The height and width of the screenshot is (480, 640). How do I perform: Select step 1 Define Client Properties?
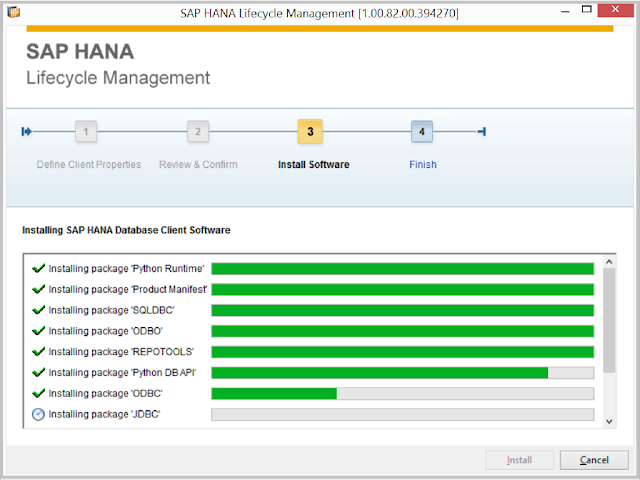86,131
